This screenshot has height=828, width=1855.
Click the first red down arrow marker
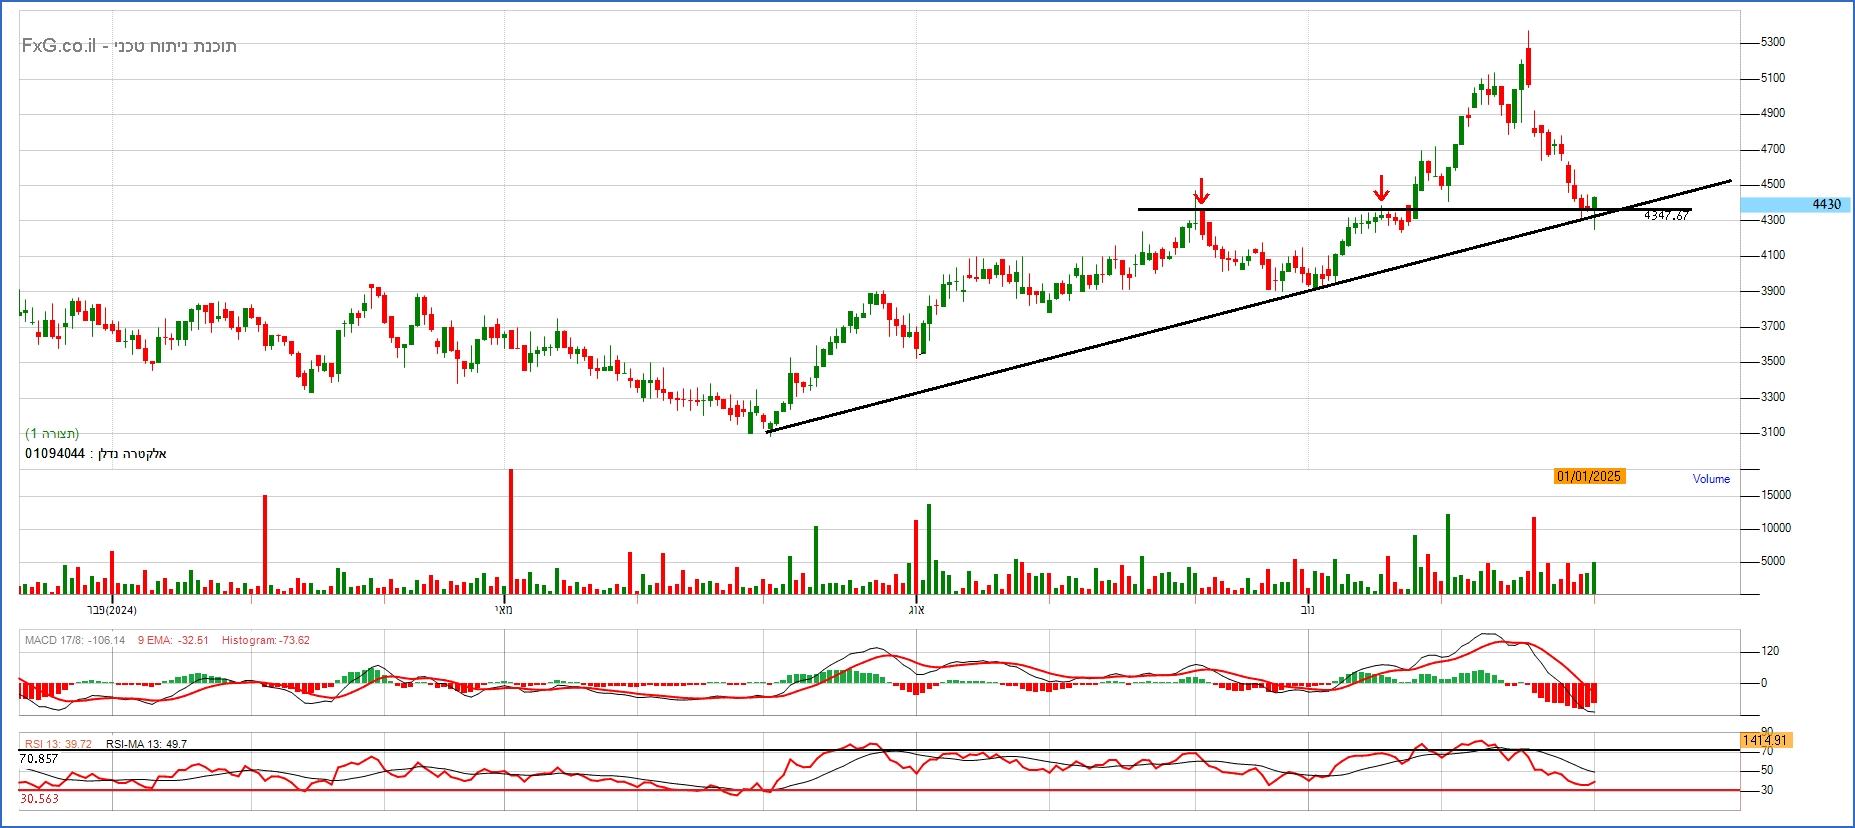coord(1201,190)
